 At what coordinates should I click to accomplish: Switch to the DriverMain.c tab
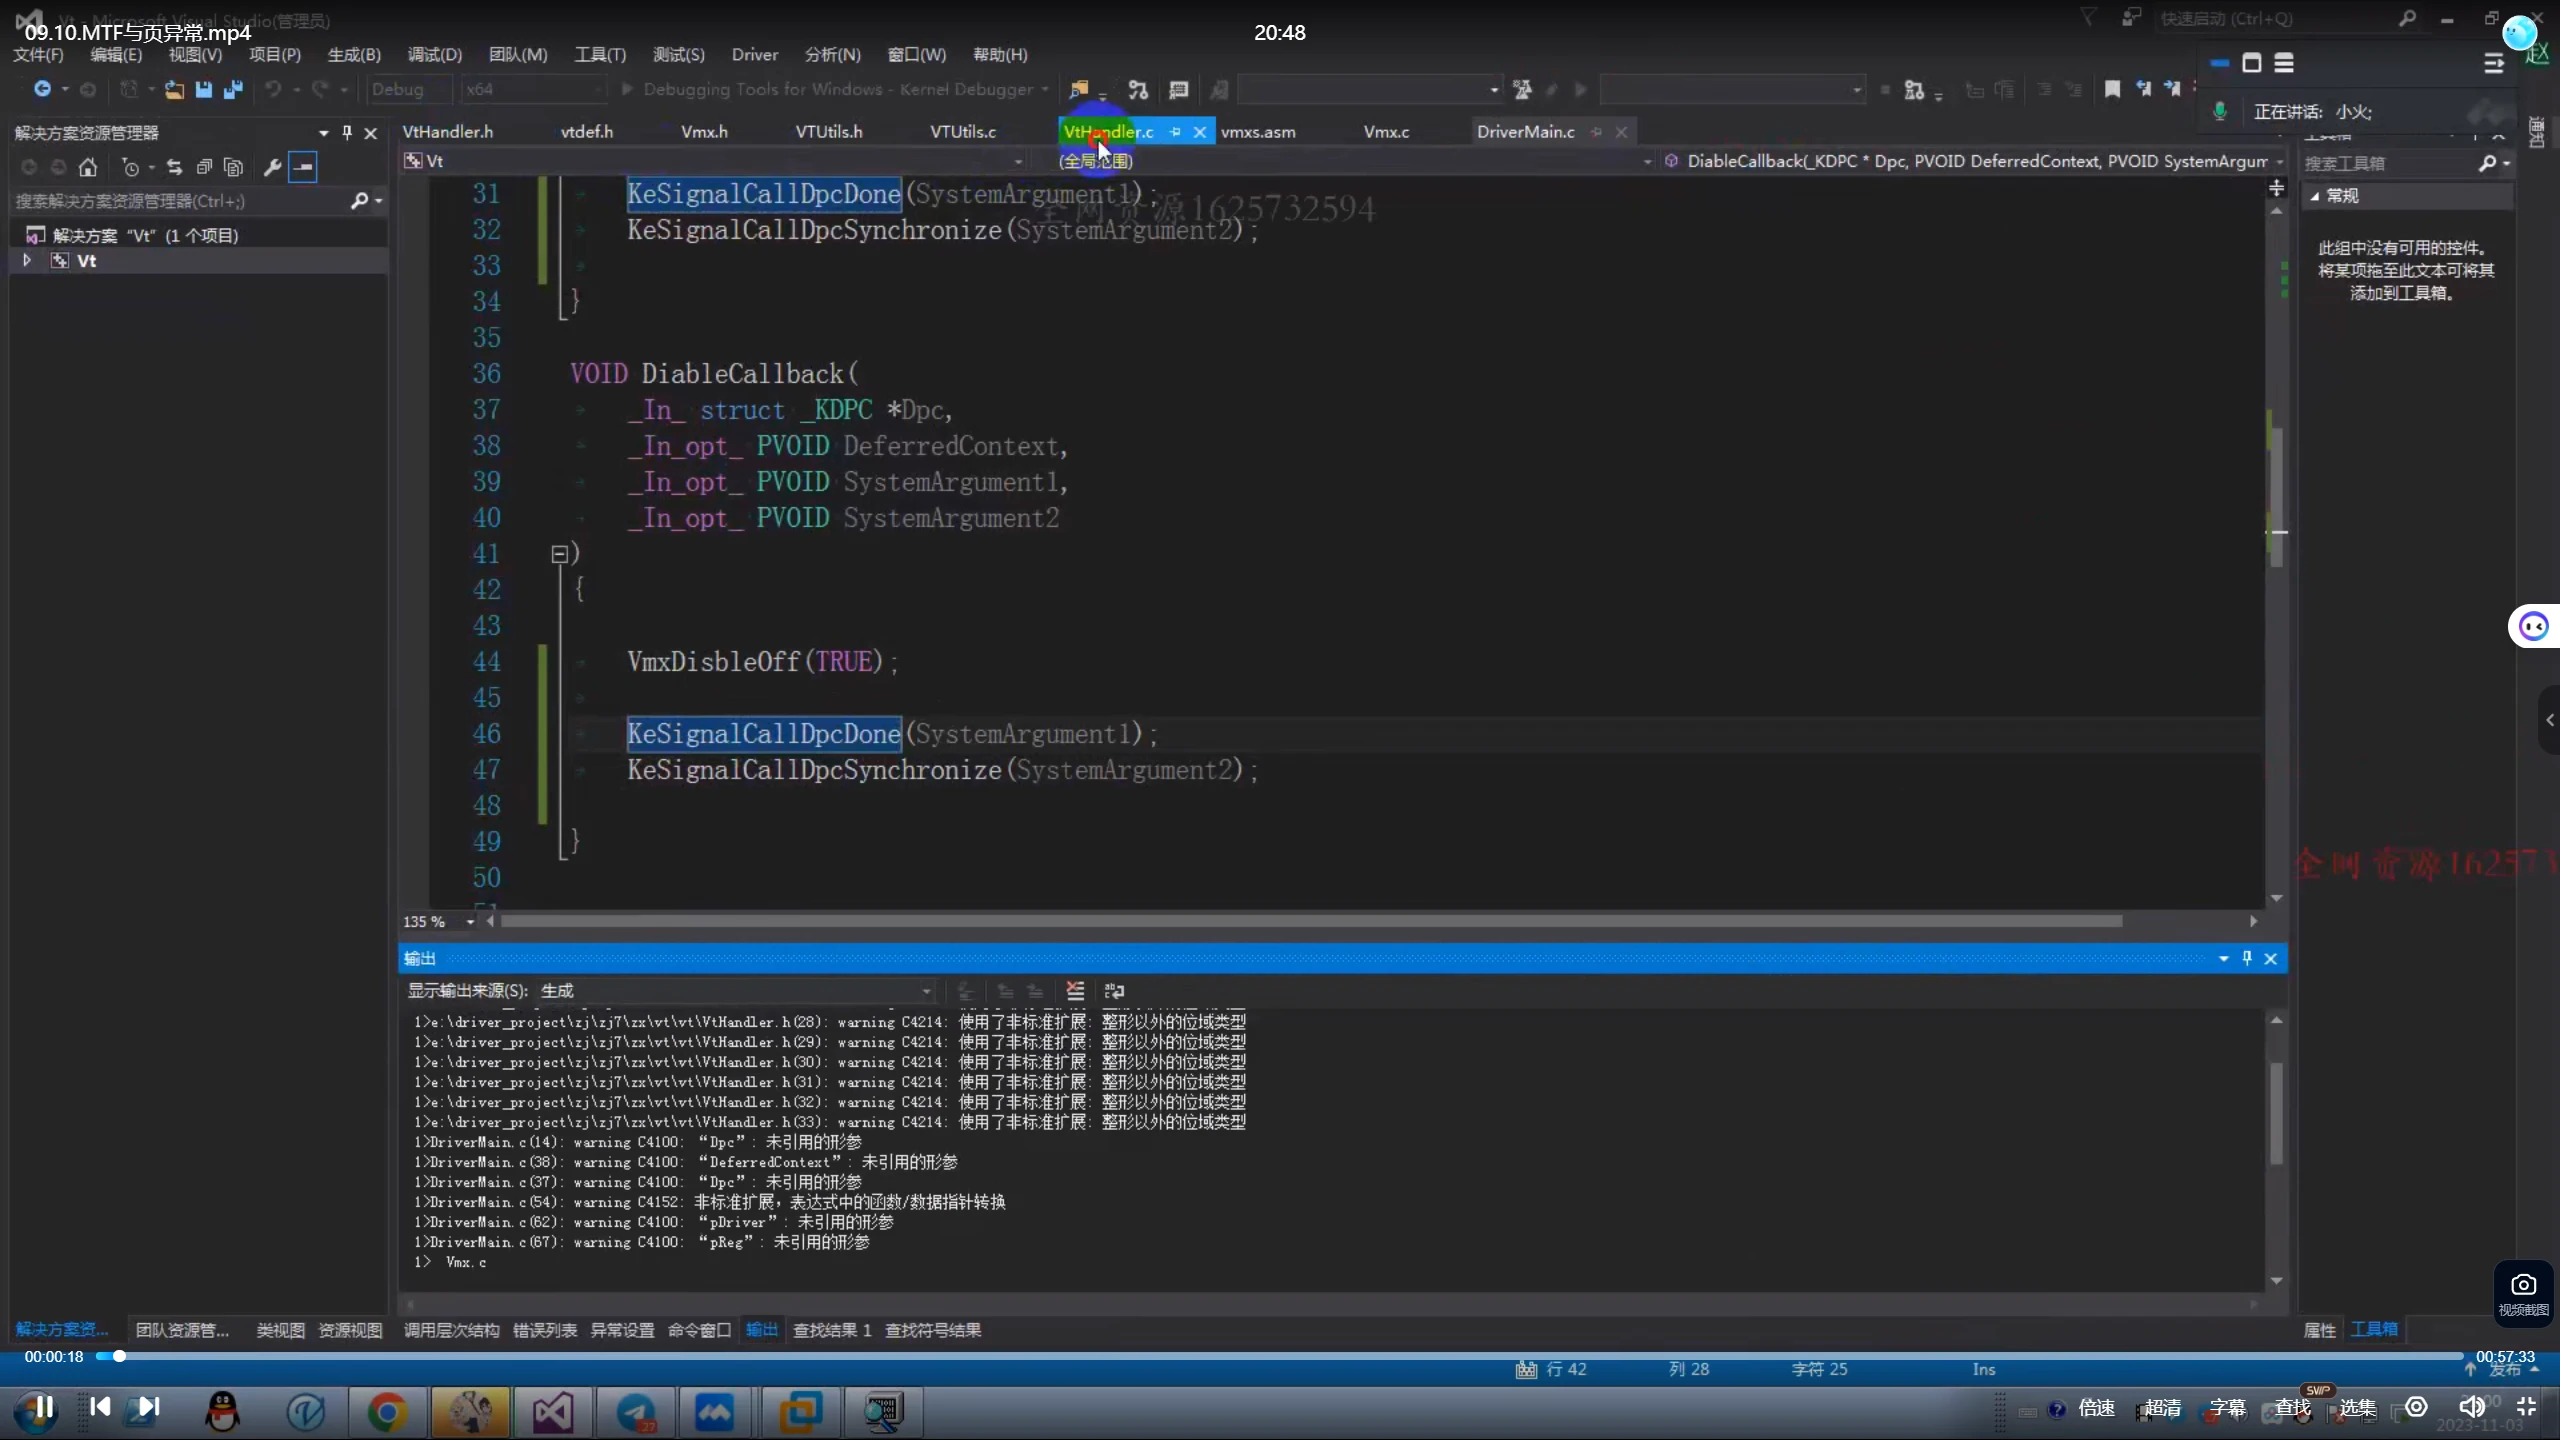coord(1525,132)
